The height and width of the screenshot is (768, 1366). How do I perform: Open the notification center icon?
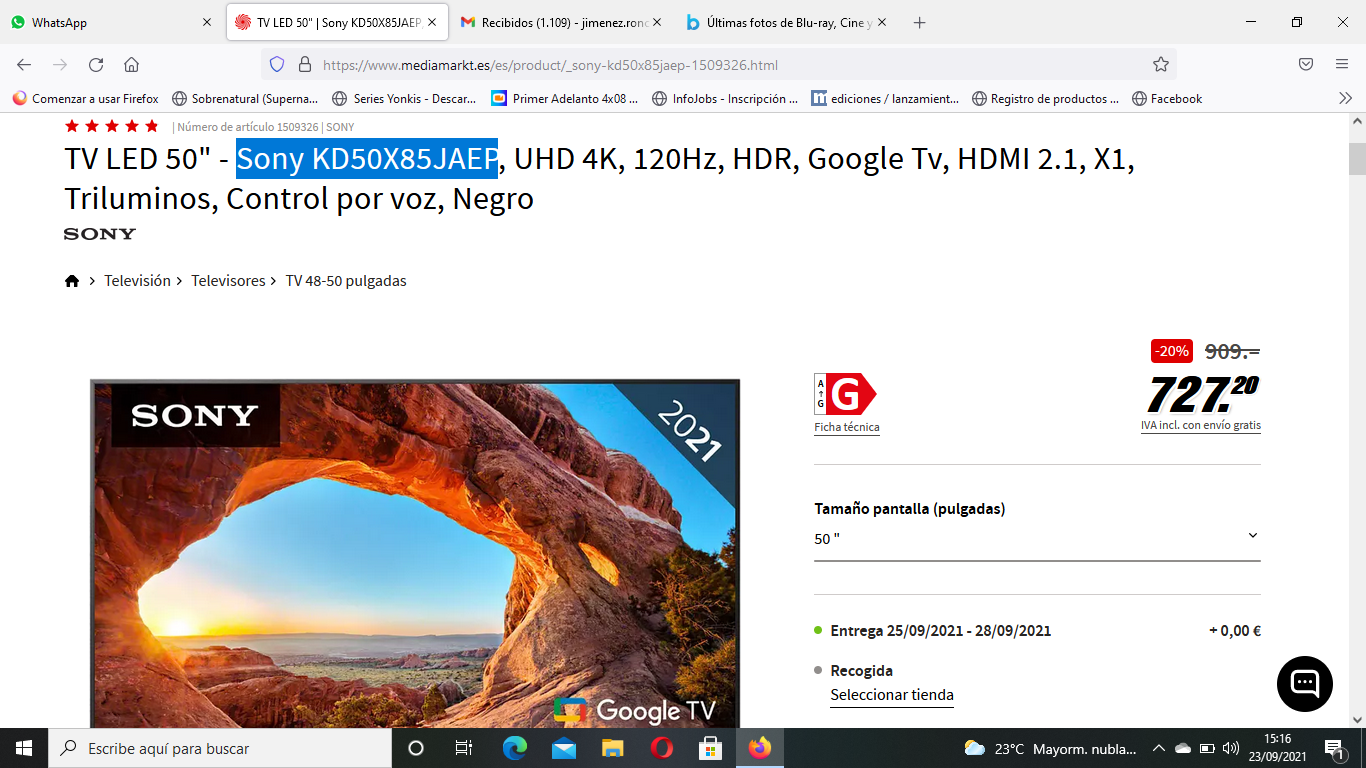point(1334,748)
